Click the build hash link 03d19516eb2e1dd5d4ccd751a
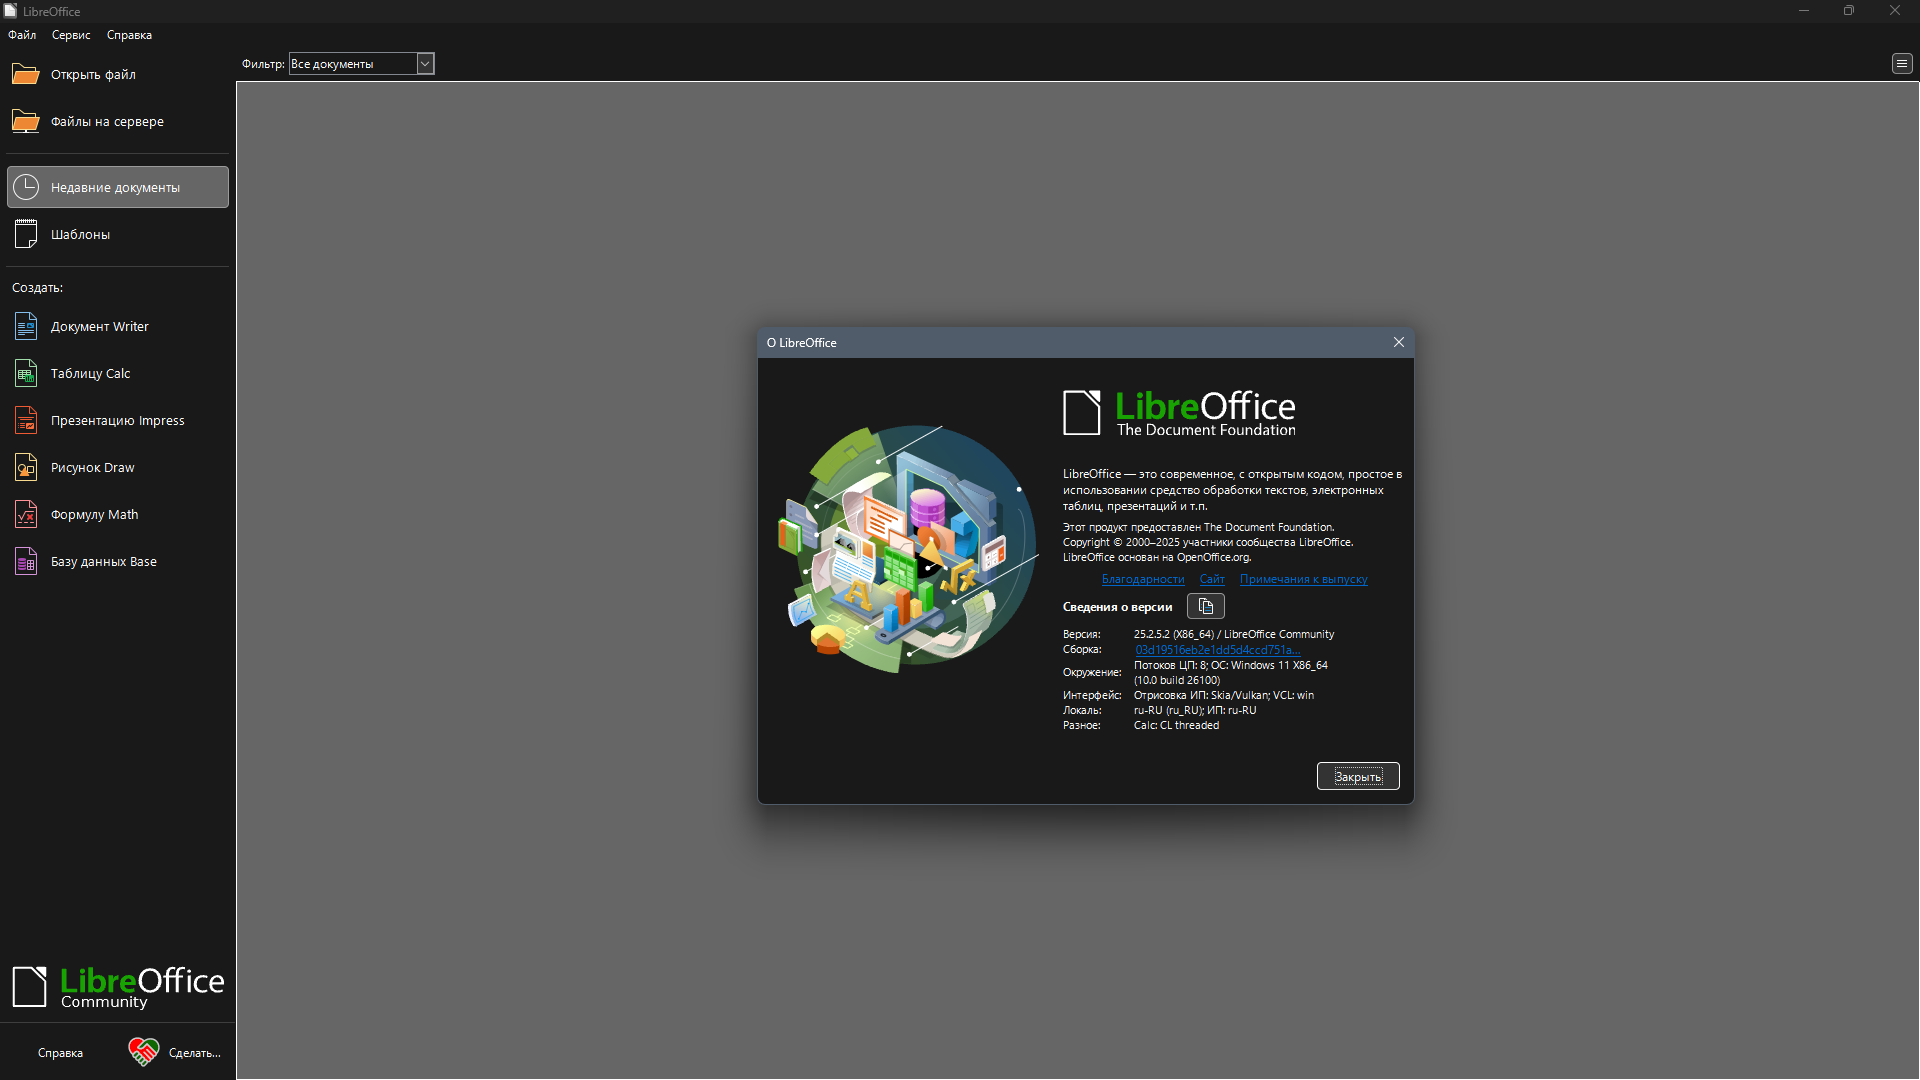Viewport: 1920px width, 1080px height. pyautogui.click(x=1217, y=650)
